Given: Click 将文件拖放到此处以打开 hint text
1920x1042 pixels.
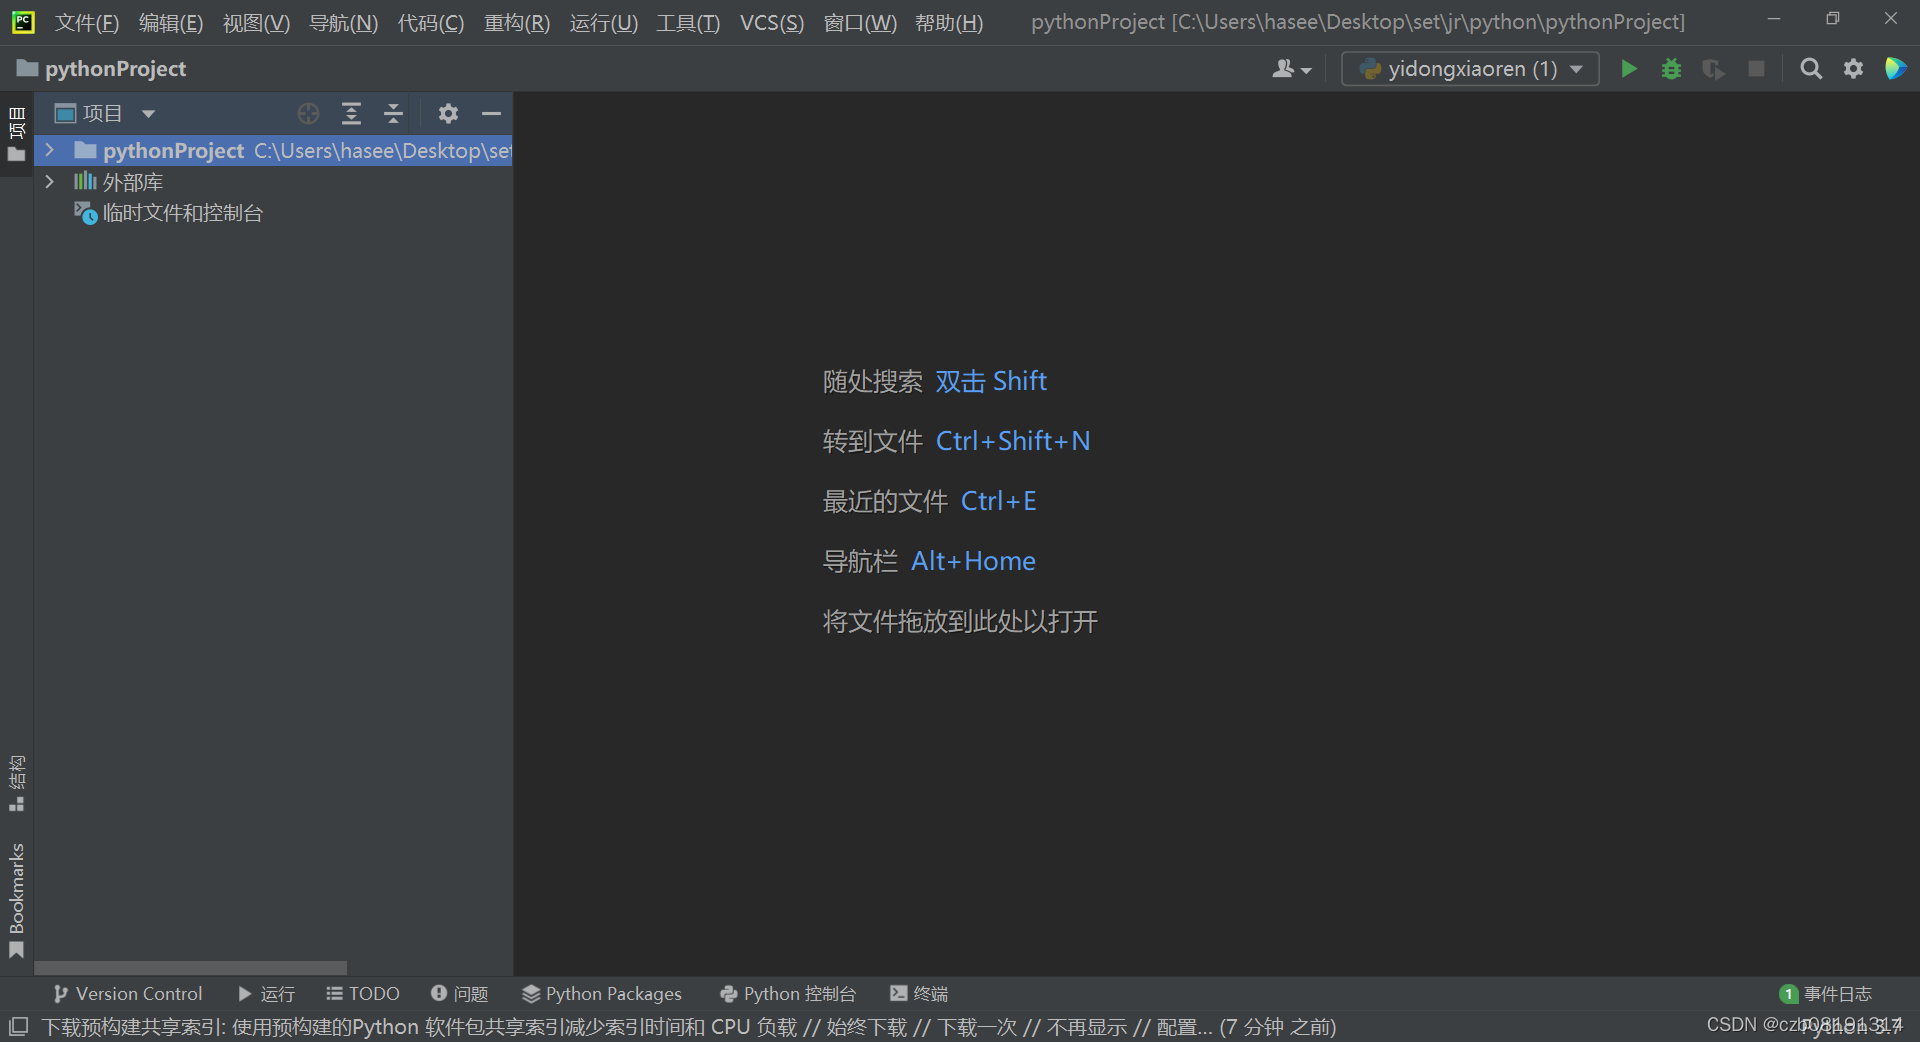Looking at the screenshot, I should click(960, 621).
